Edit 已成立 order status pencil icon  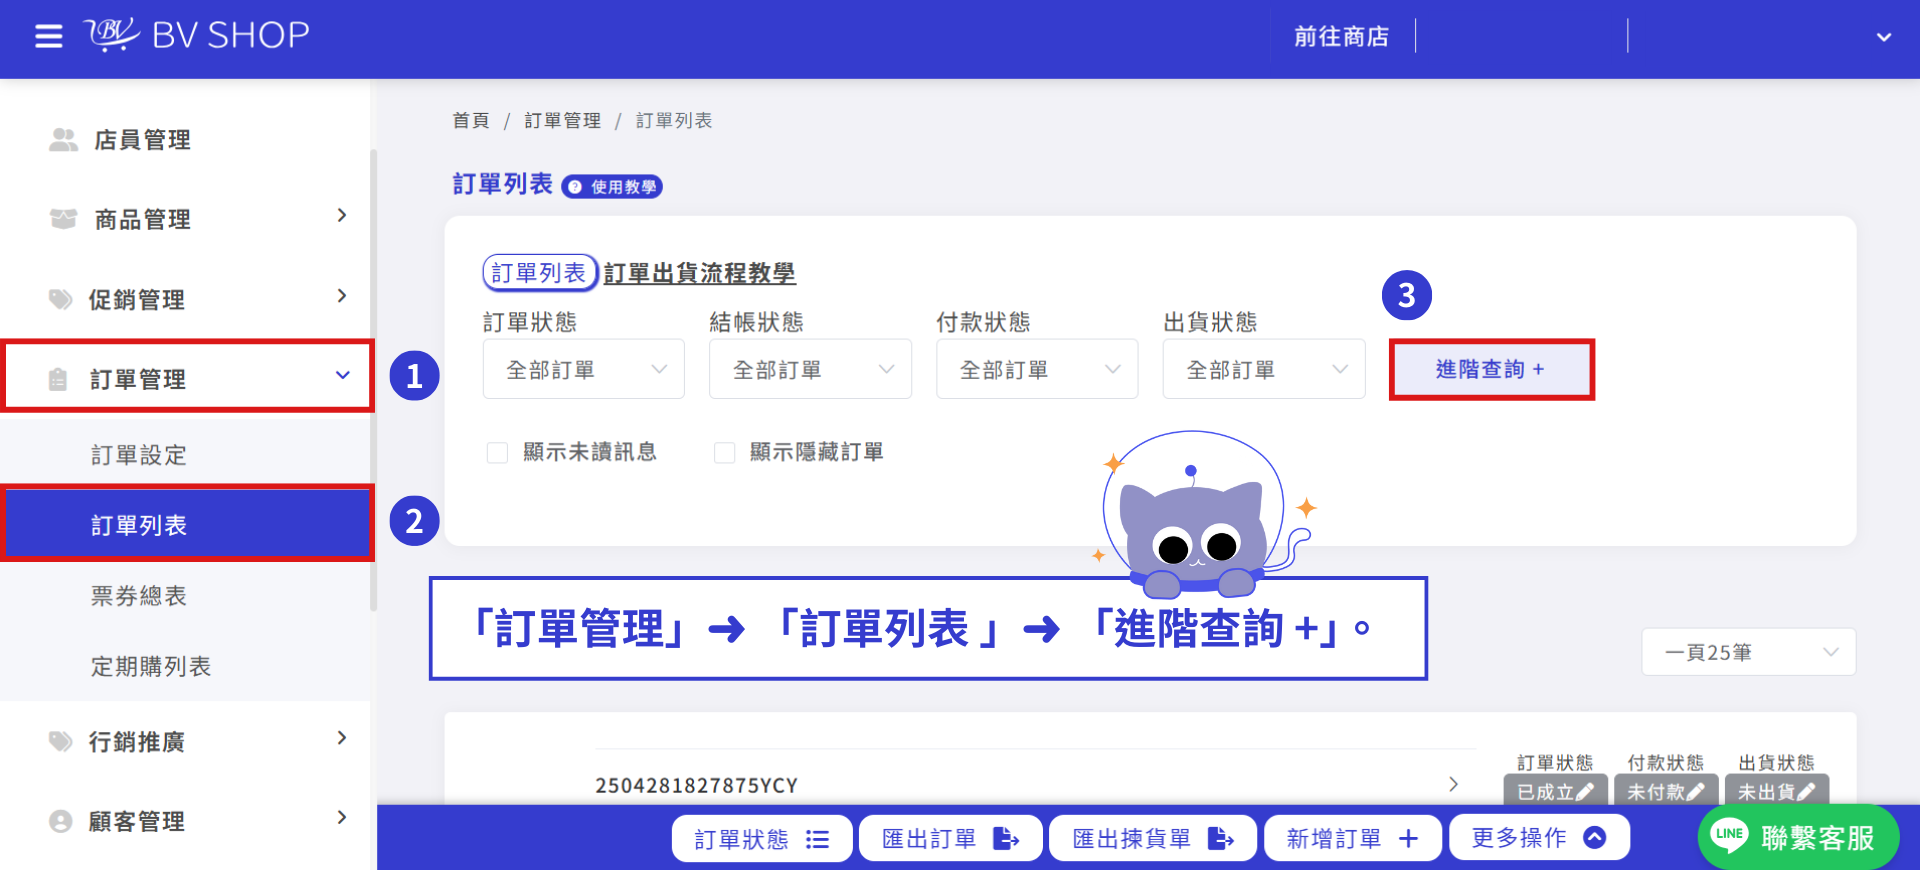coord(1584,792)
